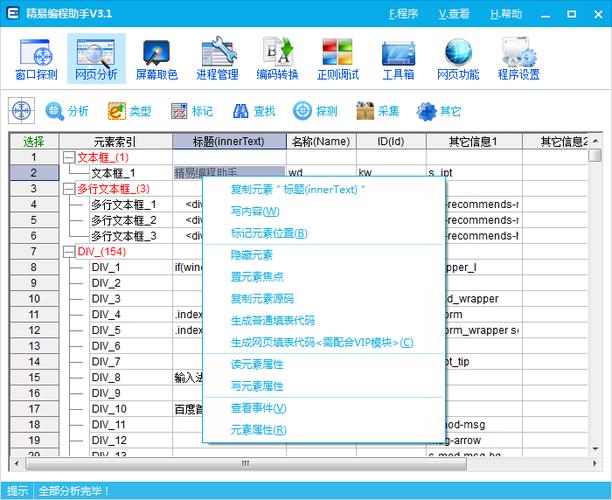The height and width of the screenshot is (500, 612).
Task: Click the 标题(innerText) column header
Action: (x=229, y=141)
